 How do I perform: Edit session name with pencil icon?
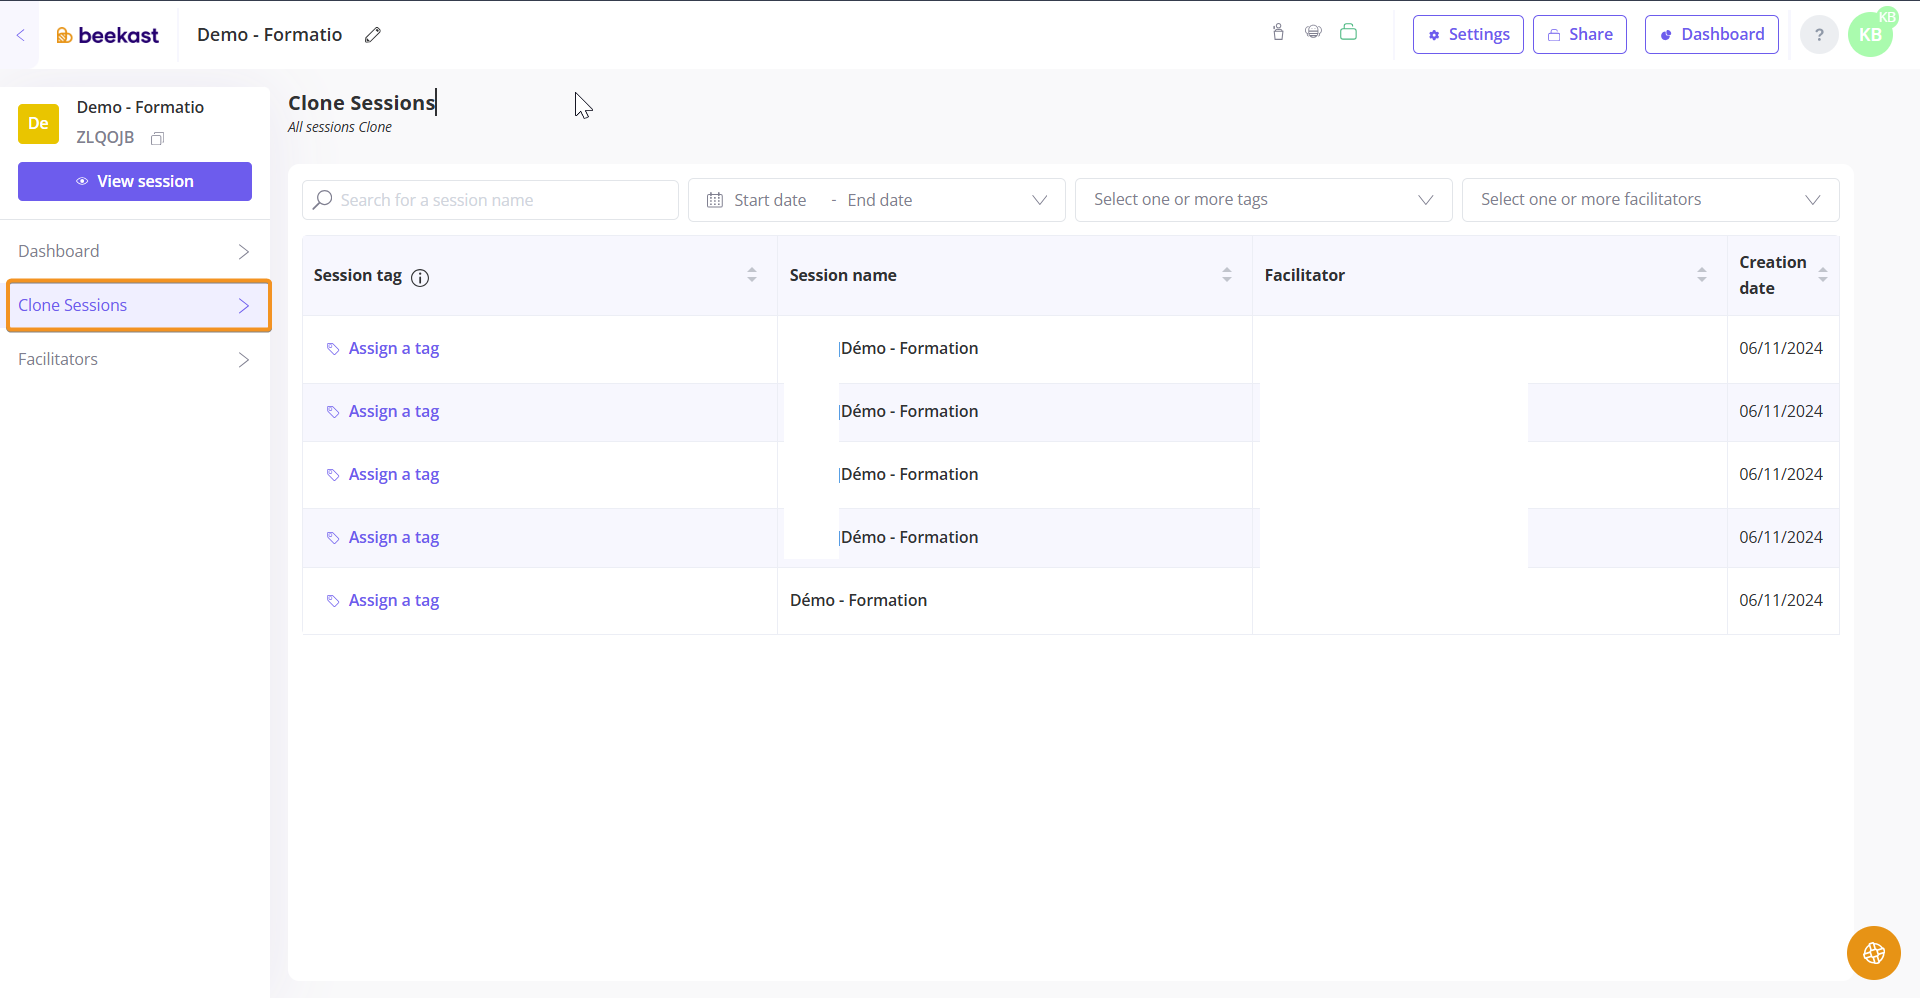[373, 35]
